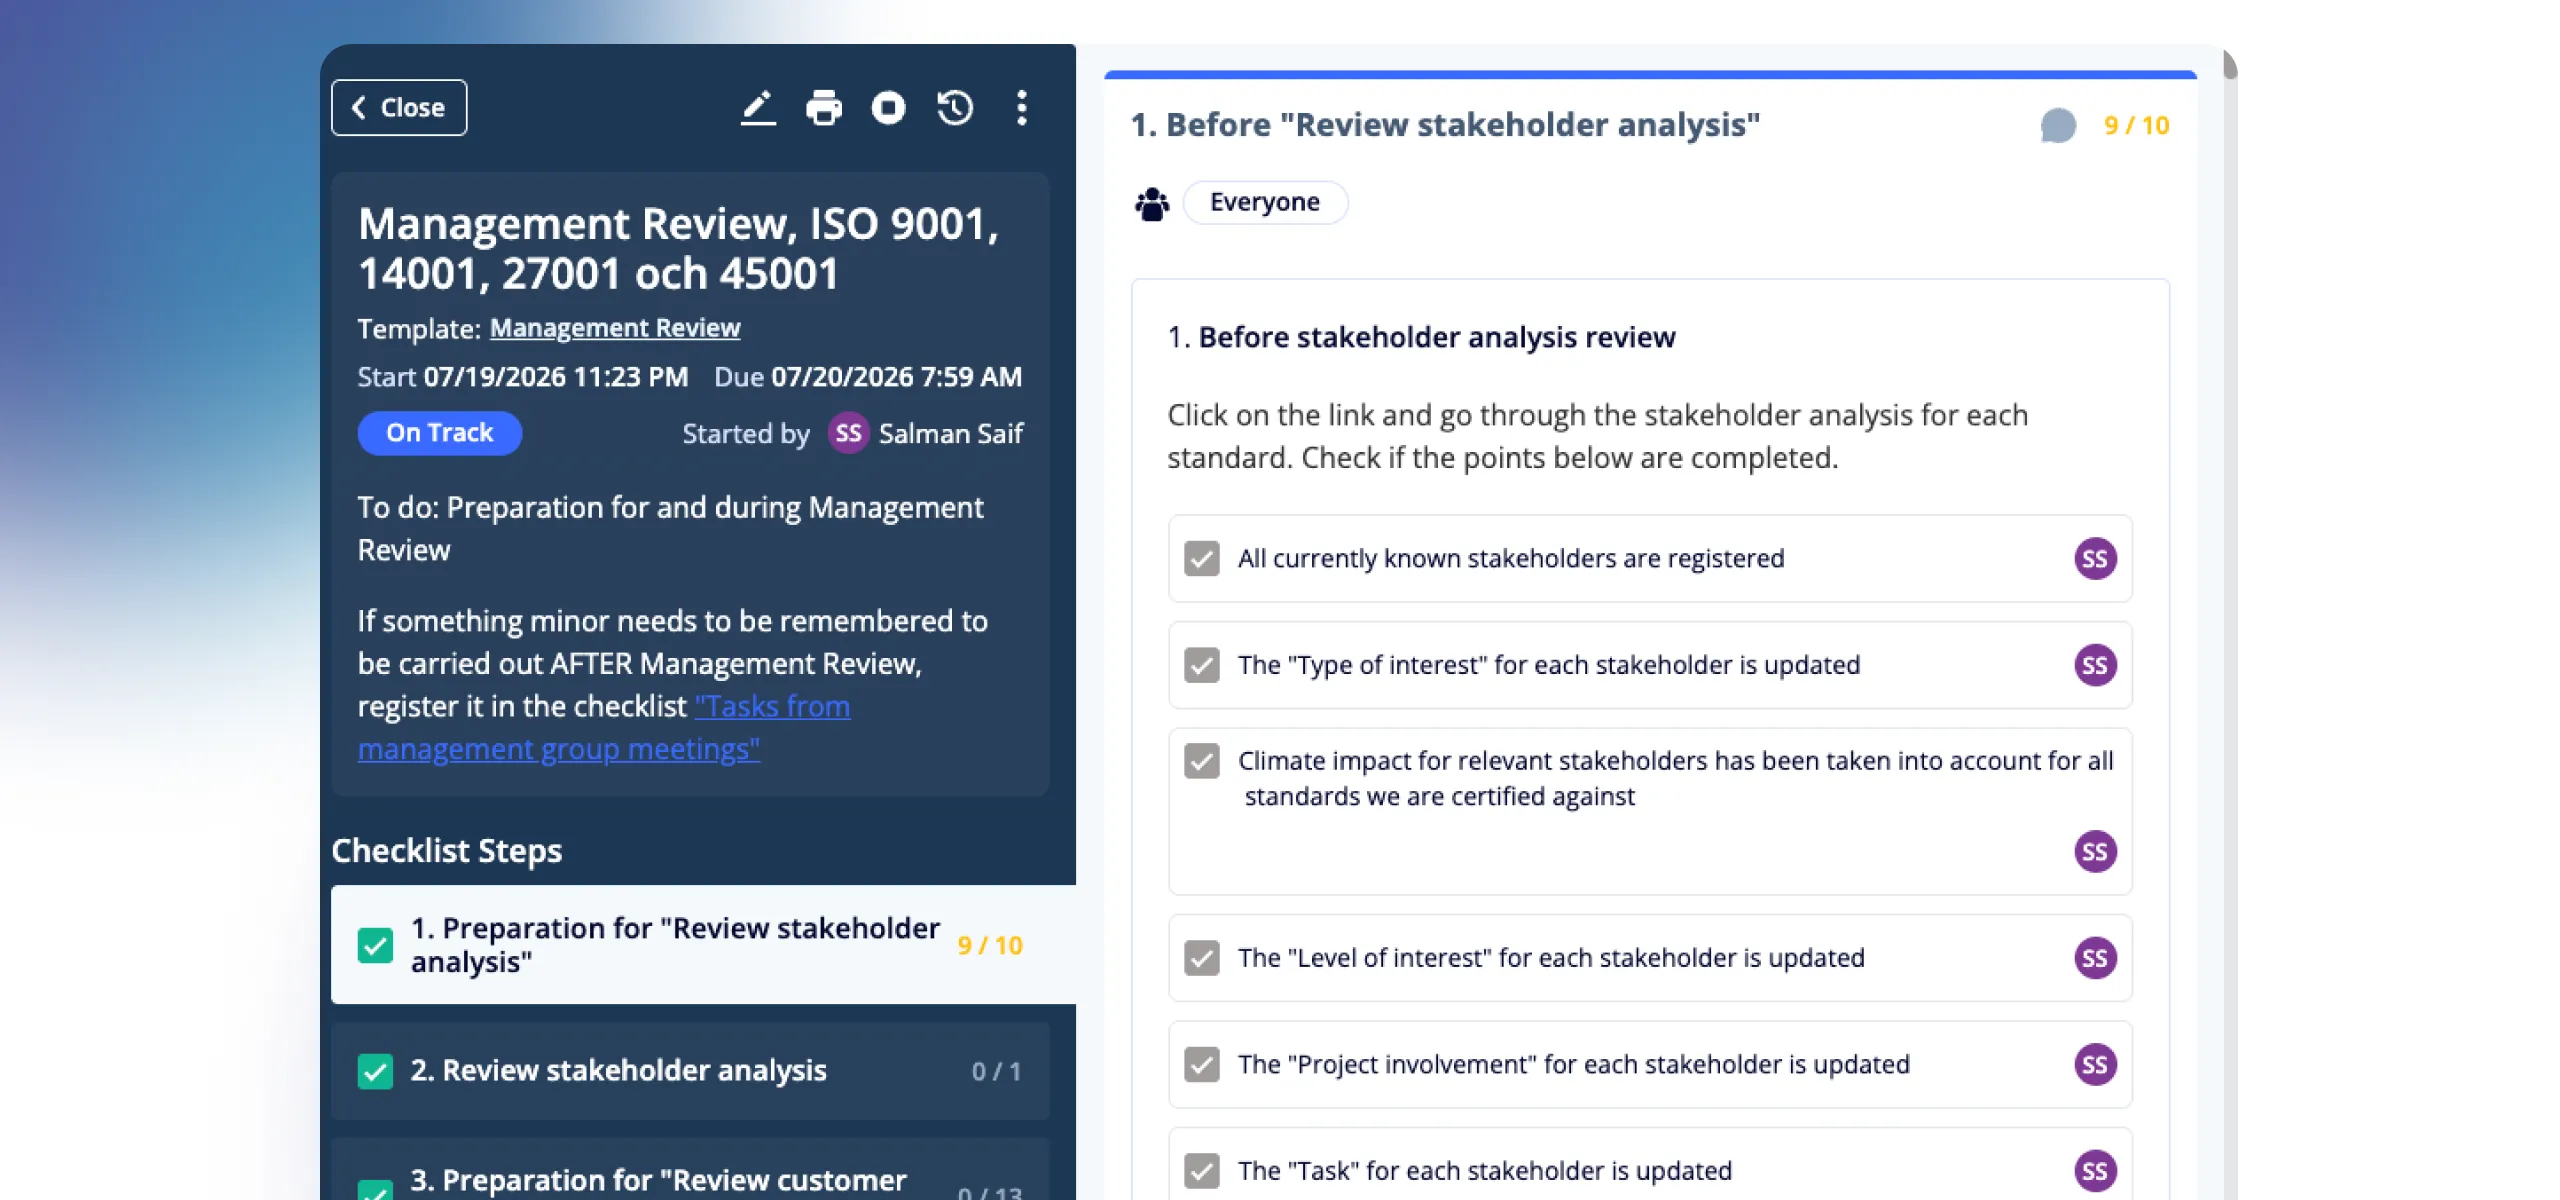Toggle the green checkbox for step 2

375,1071
